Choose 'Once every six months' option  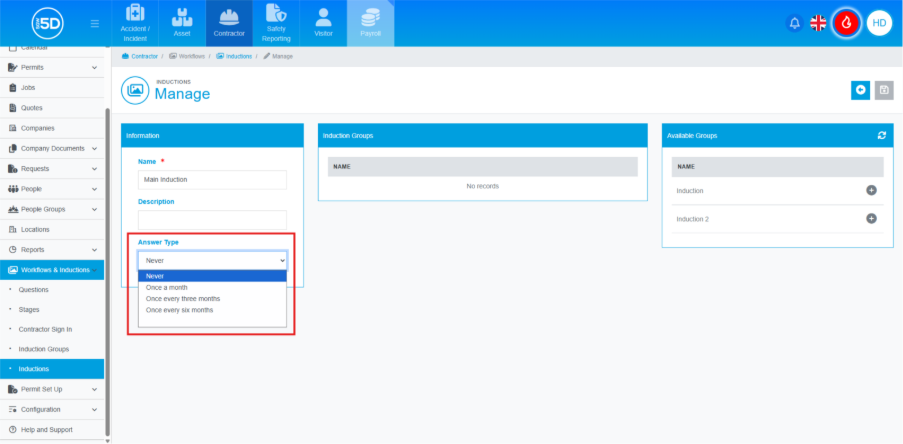coord(179,310)
